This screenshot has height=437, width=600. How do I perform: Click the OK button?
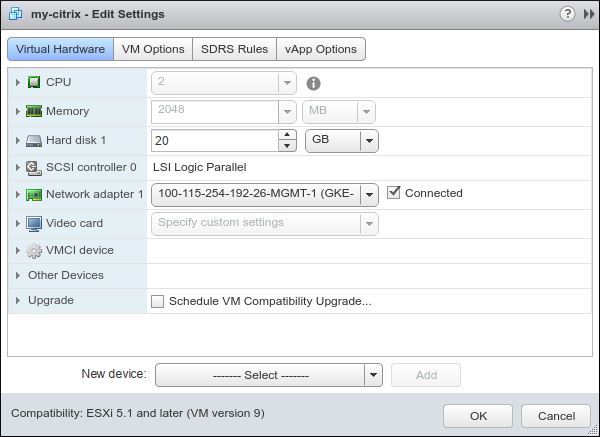click(478, 416)
